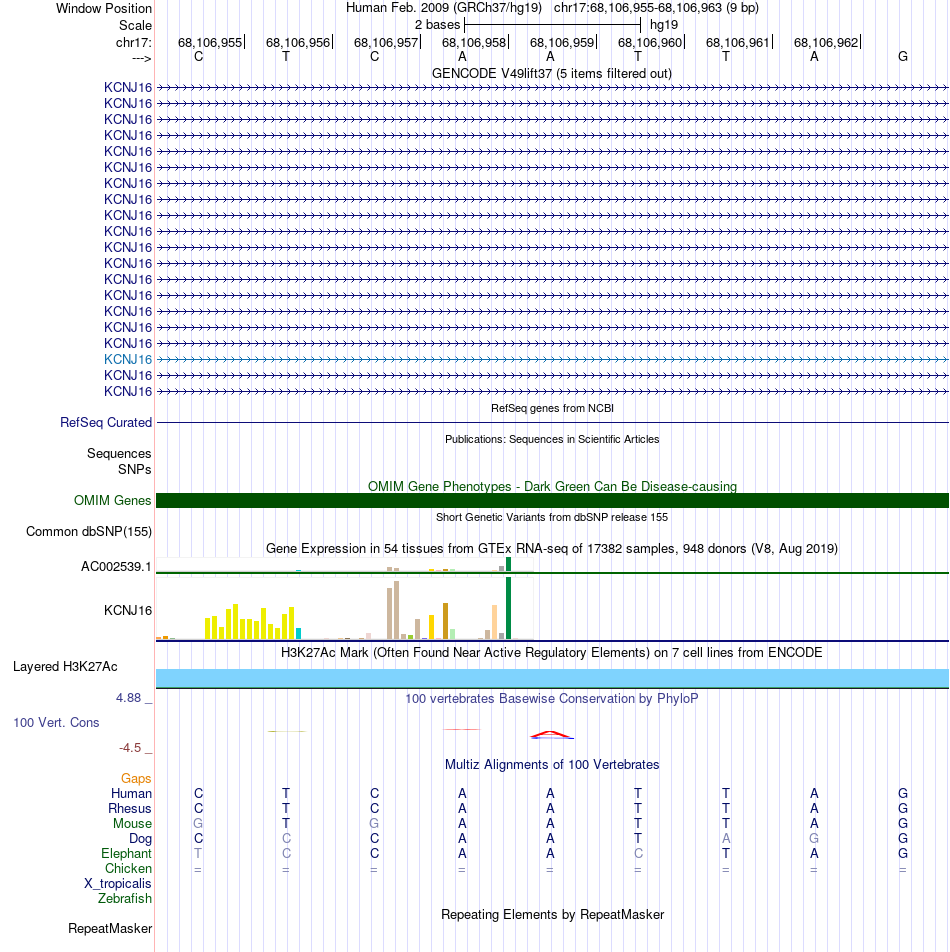Click the Layered H3K27Ac label
The image size is (950, 952).
(65, 667)
